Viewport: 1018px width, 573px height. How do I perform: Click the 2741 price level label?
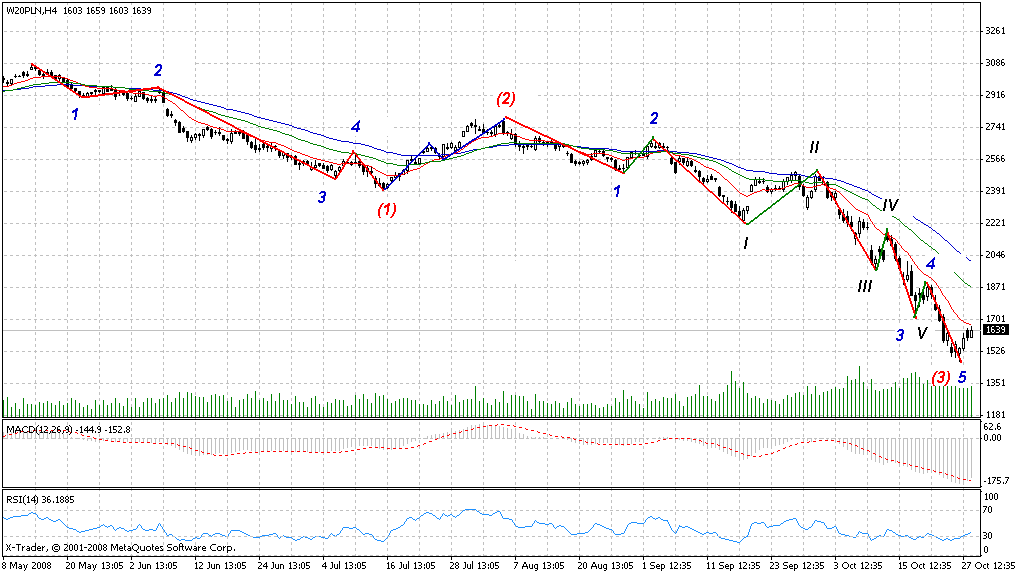995,127
